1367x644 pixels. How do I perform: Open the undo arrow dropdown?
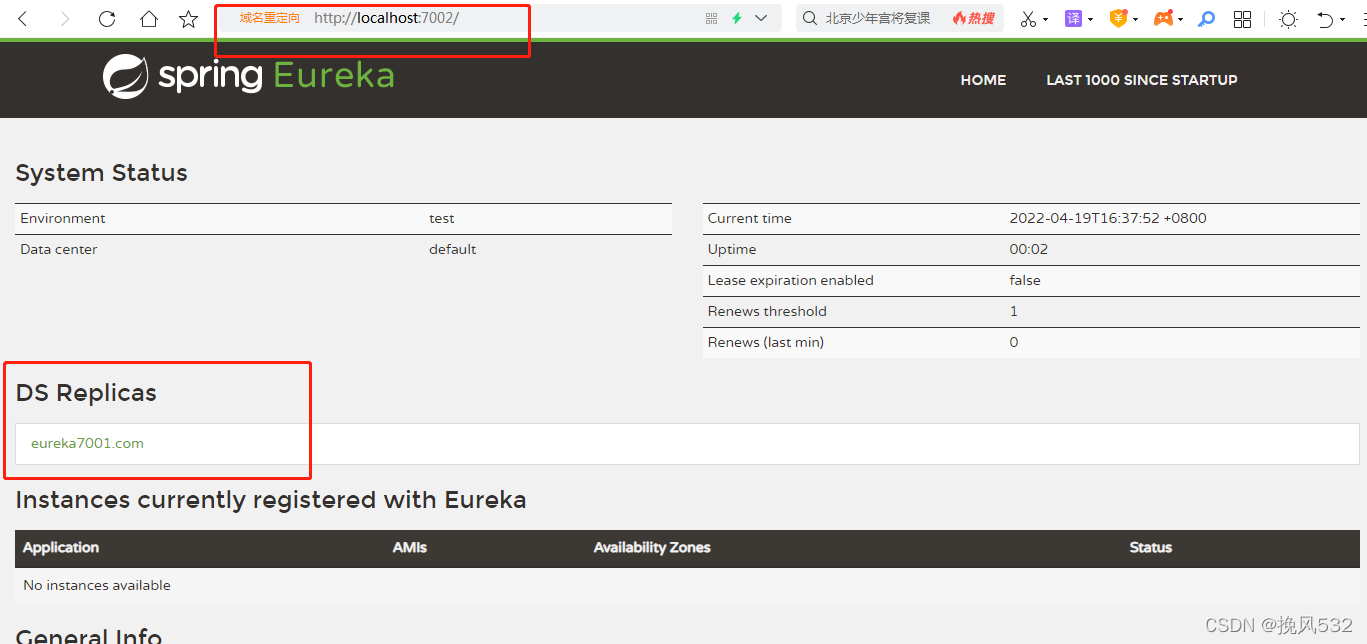point(1342,20)
